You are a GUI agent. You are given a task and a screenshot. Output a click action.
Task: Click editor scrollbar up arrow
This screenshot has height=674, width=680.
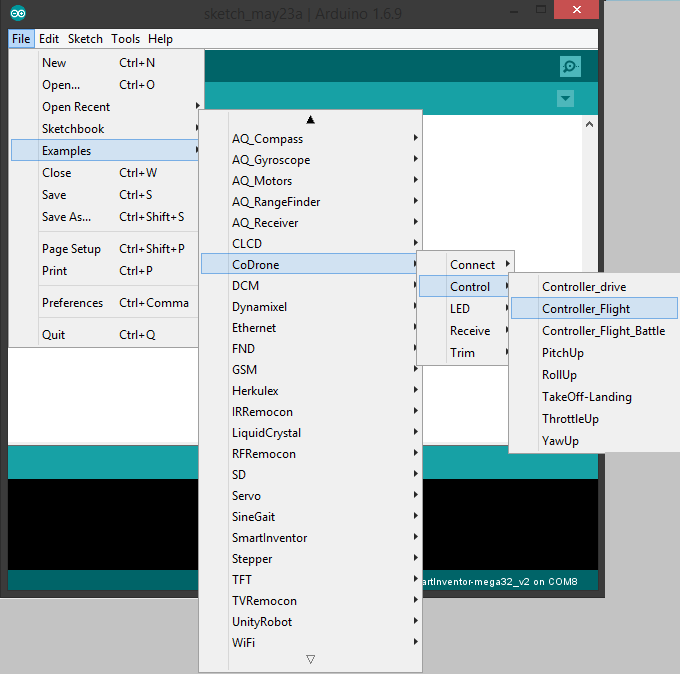[x=589, y=124]
